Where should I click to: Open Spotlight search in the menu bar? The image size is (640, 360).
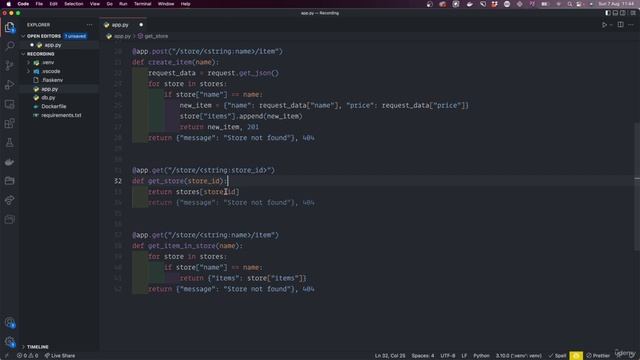coord(570,4)
